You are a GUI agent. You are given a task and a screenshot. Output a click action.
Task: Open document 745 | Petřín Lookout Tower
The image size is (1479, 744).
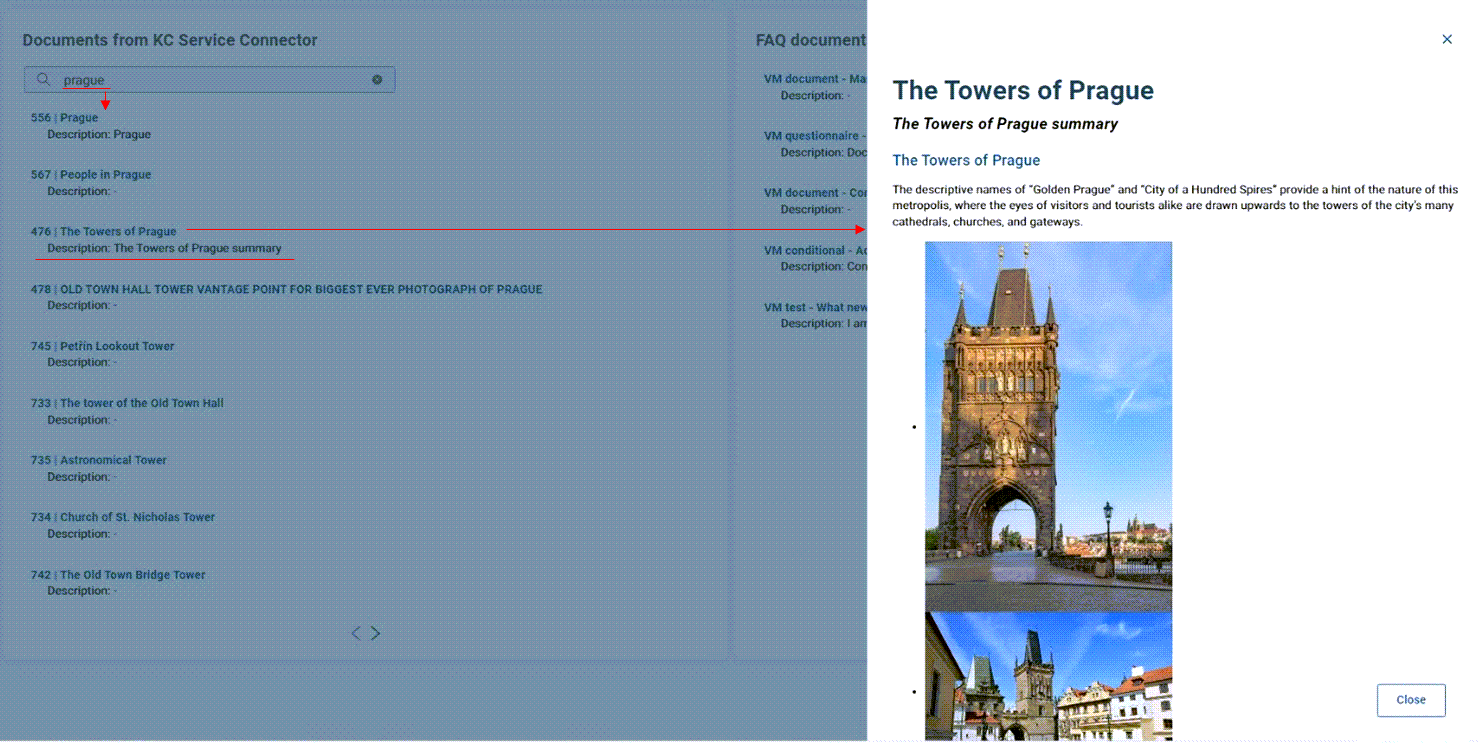point(103,347)
